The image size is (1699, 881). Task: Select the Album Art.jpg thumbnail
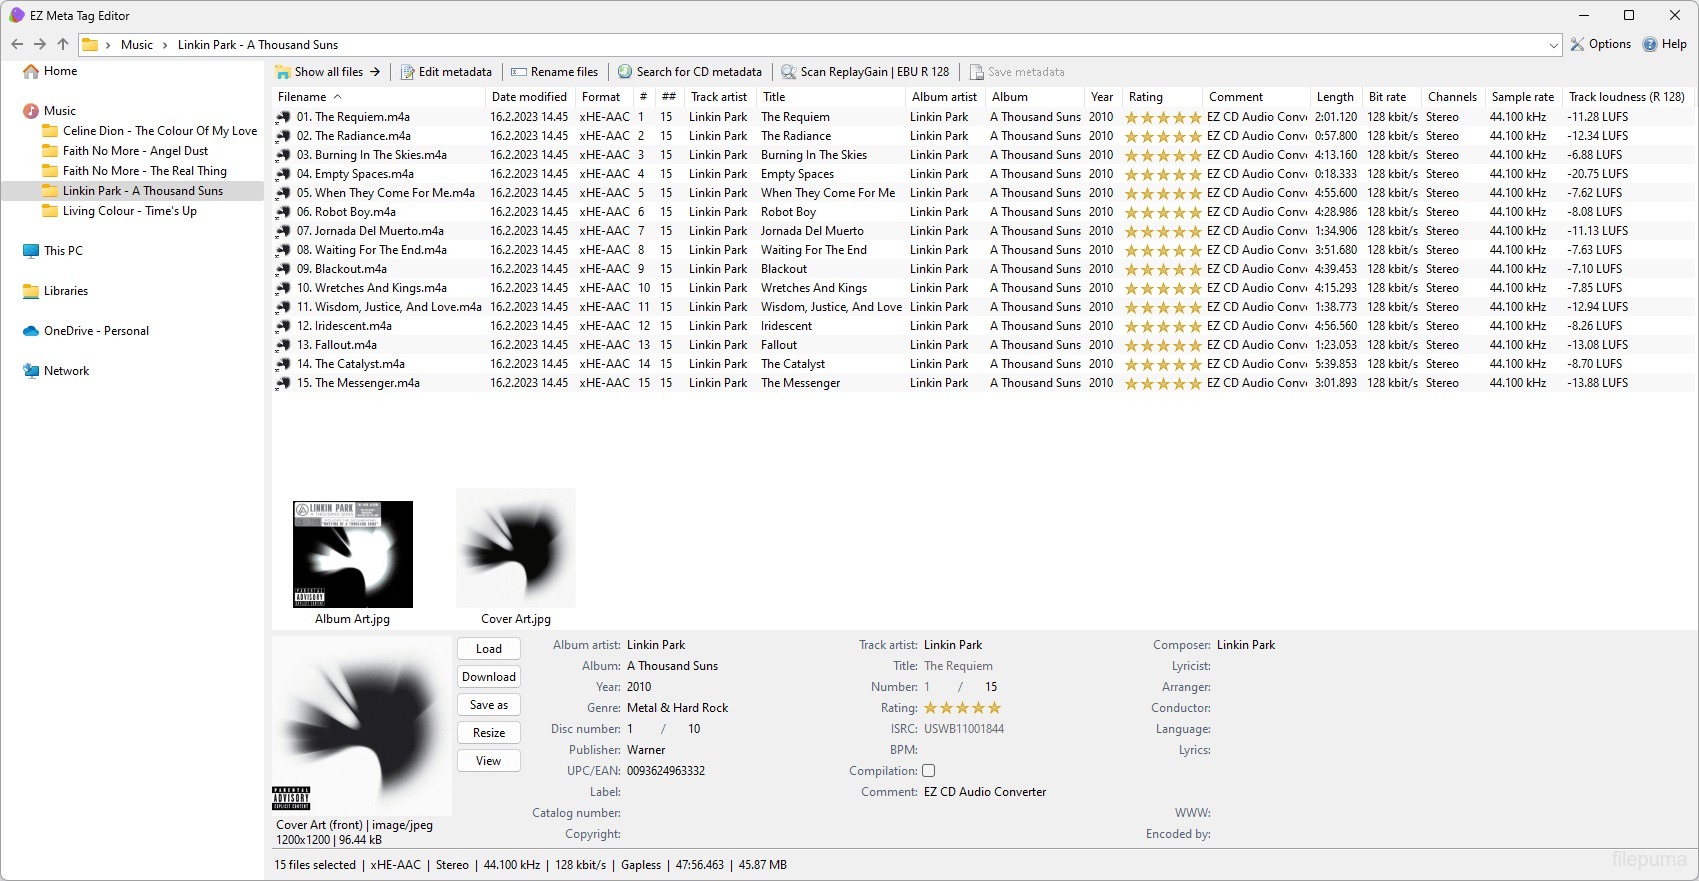[x=352, y=555]
